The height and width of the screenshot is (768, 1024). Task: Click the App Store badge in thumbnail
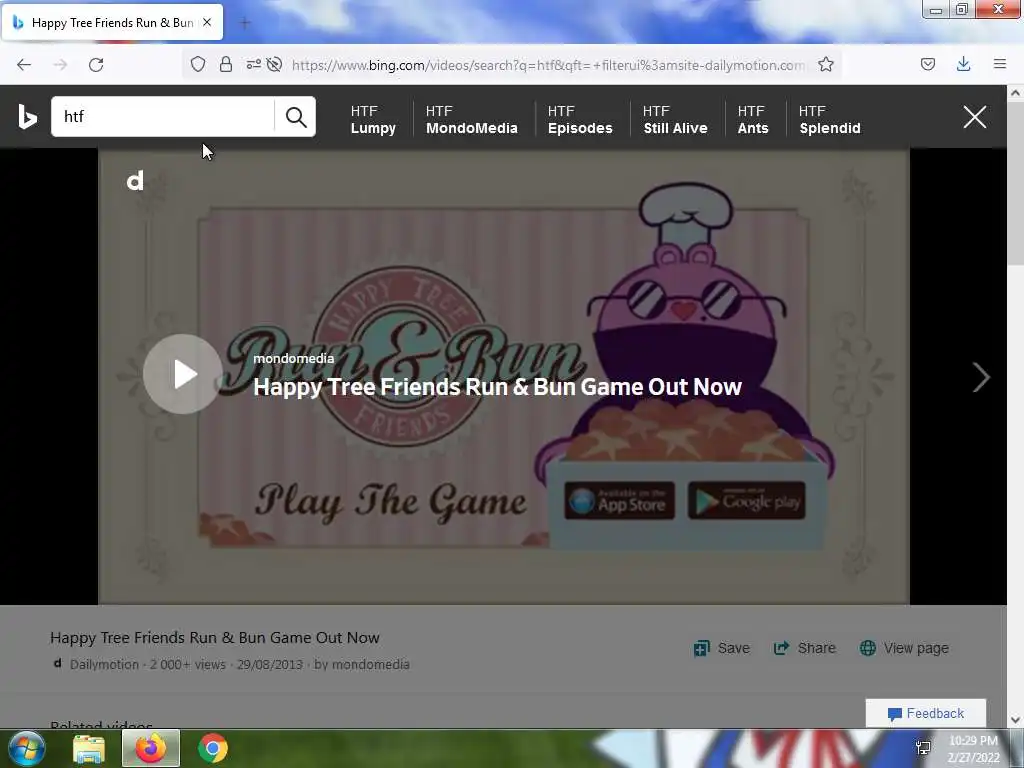pos(619,501)
